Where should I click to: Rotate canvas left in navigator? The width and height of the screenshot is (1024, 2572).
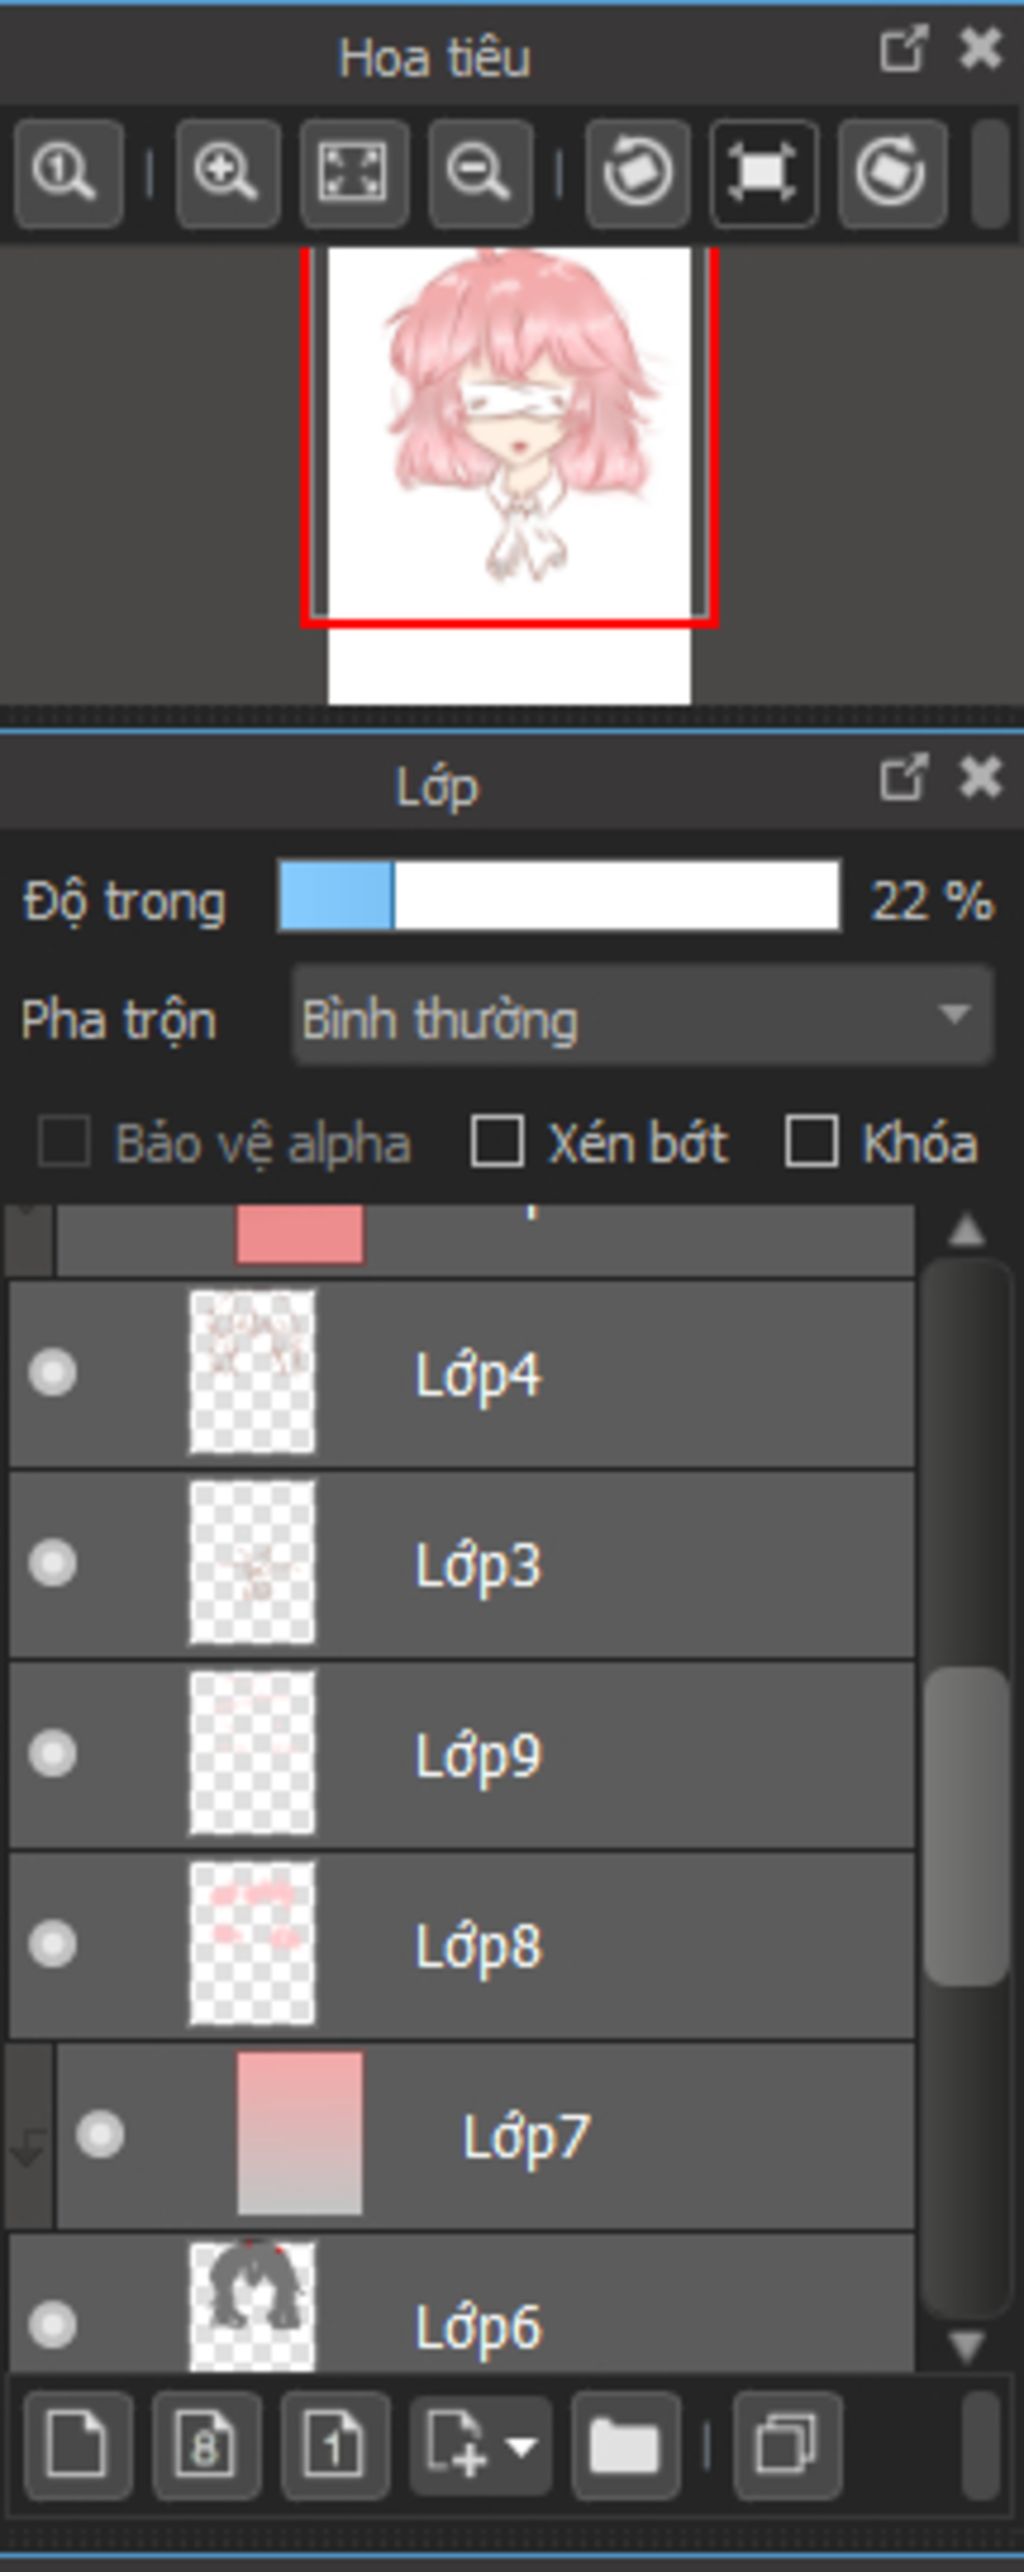638,173
